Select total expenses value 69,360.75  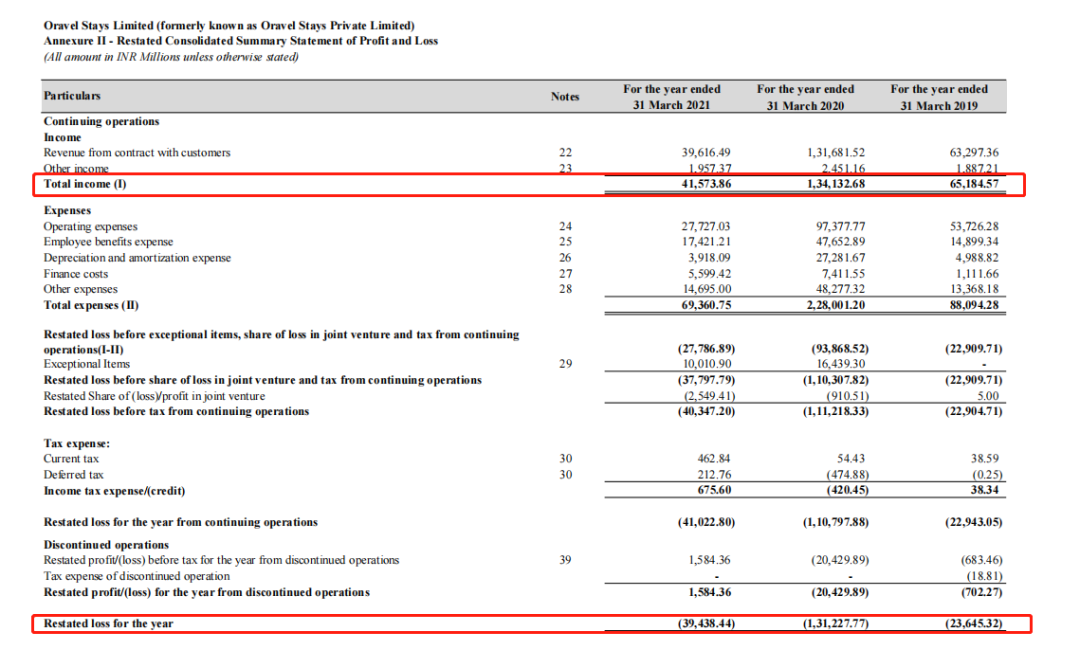click(x=706, y=305)
